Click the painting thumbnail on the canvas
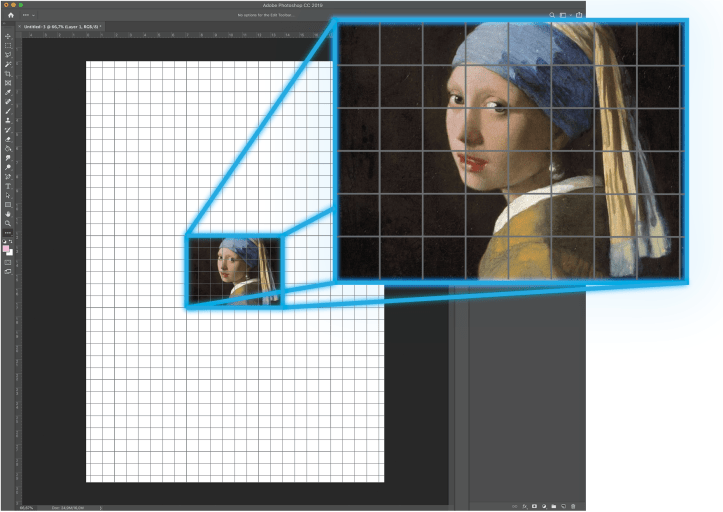Viewport: 723px width, 512px height. tap(233, 270)
